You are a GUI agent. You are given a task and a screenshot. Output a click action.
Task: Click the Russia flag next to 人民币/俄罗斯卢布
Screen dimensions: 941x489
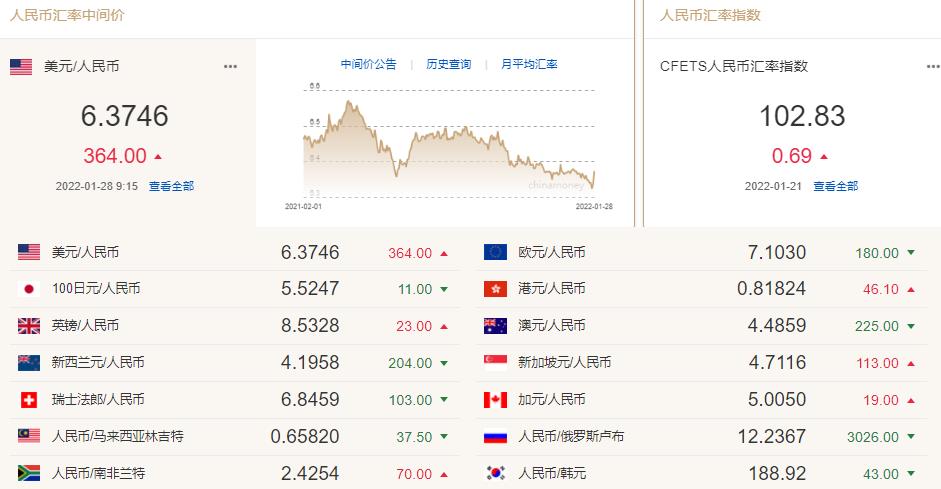pyautogui.click(x=495, y=437)
